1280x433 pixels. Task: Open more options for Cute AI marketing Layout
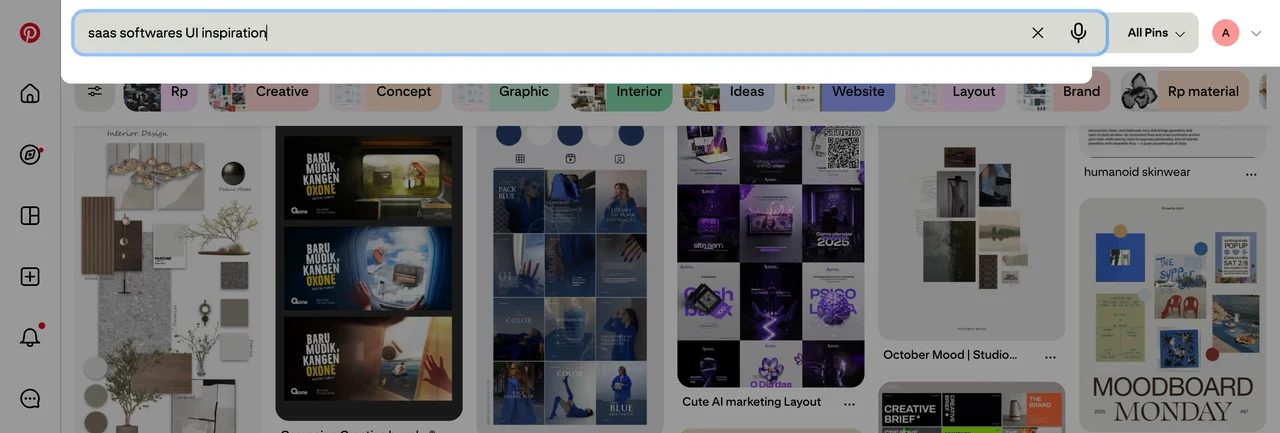tap(849, 404)
